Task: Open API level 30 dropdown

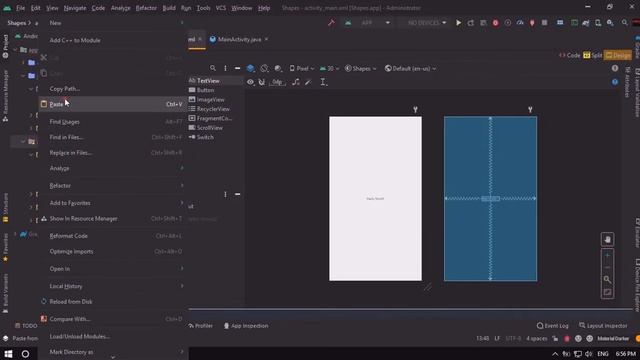Action: [x=329, y=69]
